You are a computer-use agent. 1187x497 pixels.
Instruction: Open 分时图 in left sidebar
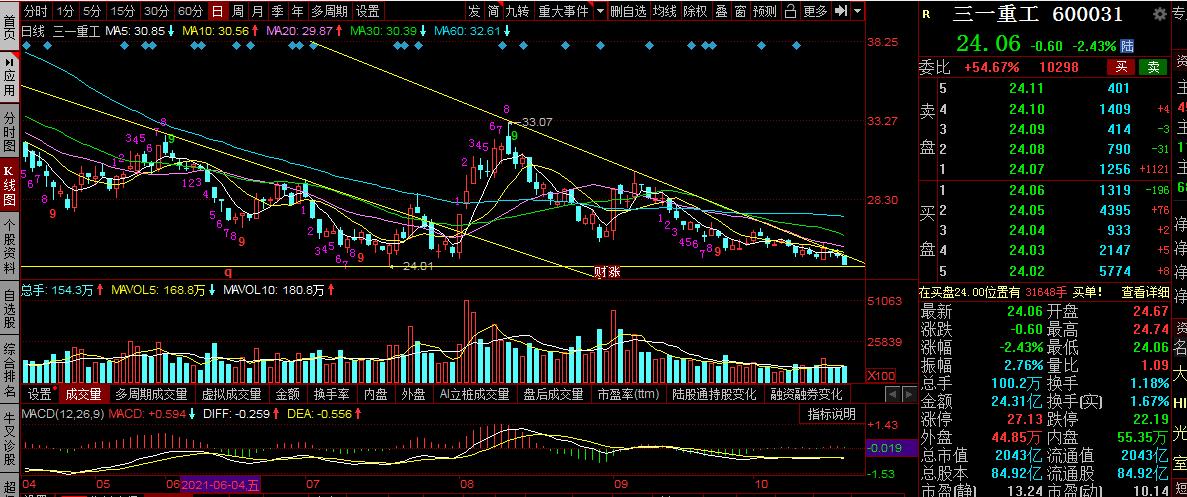coord(10,131)
